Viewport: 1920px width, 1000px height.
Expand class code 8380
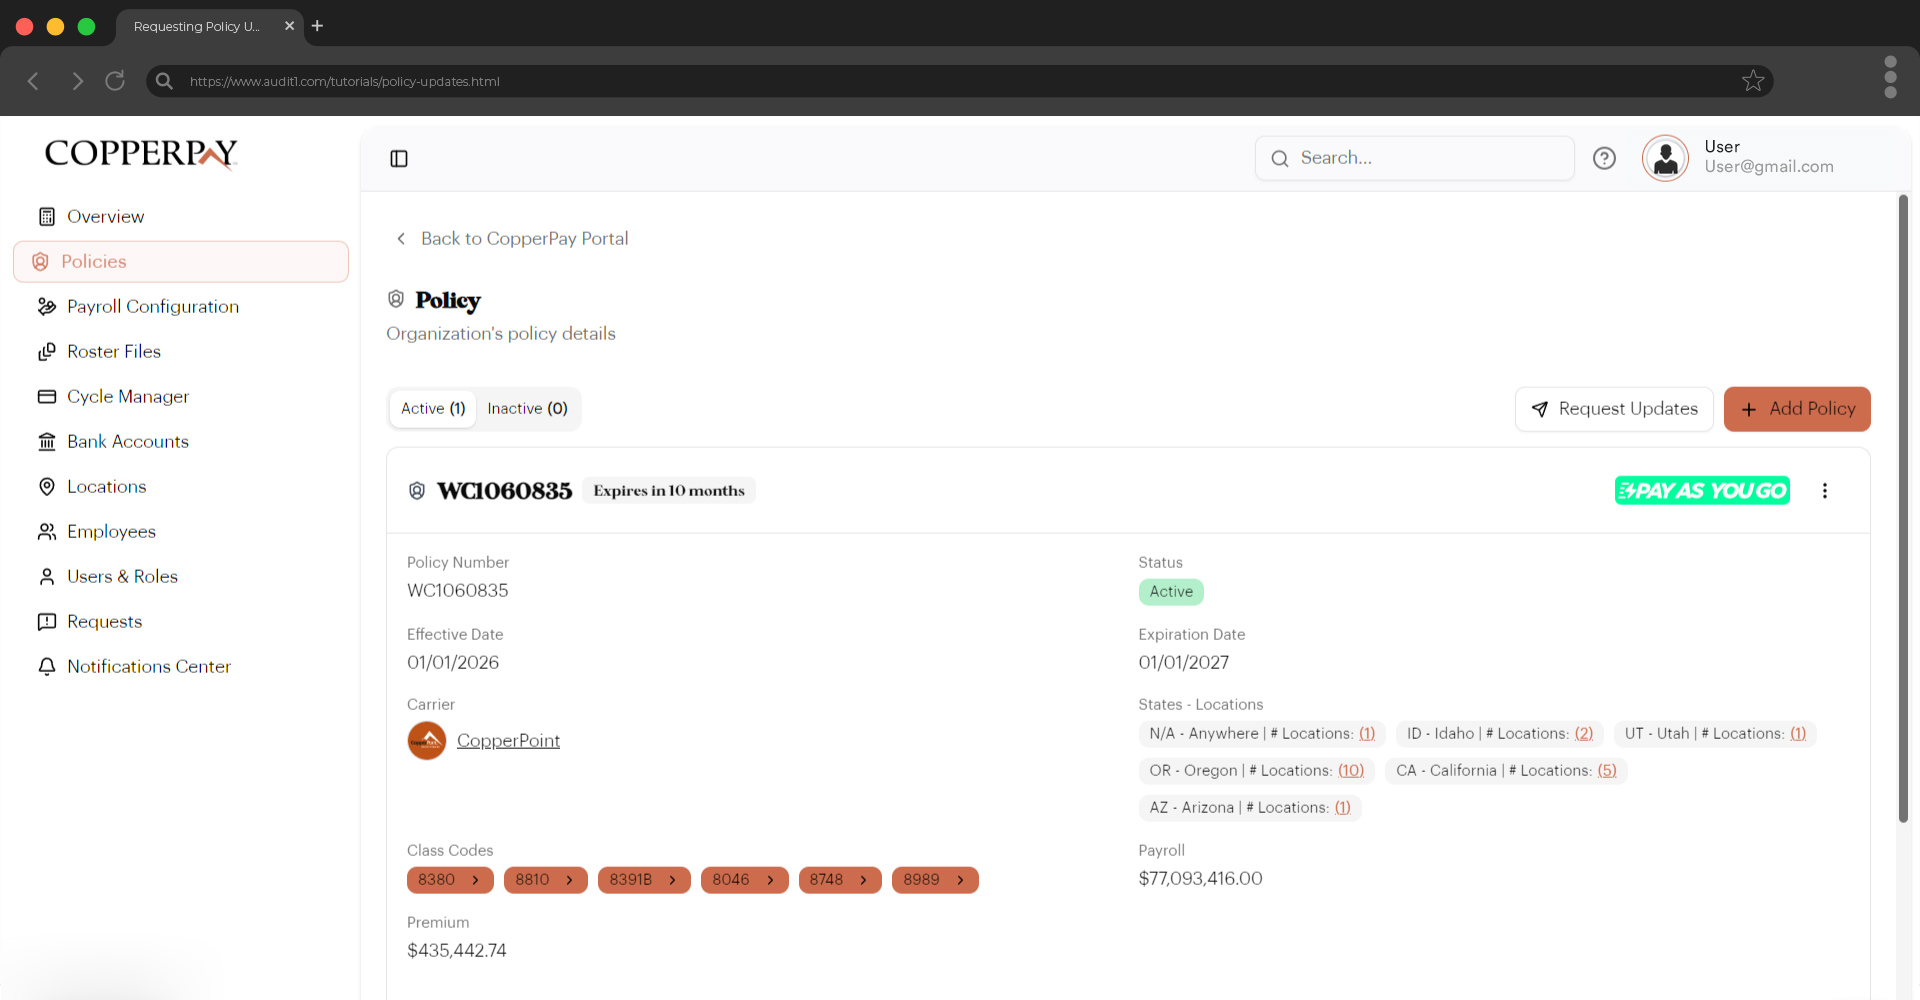tap(449, 880)
